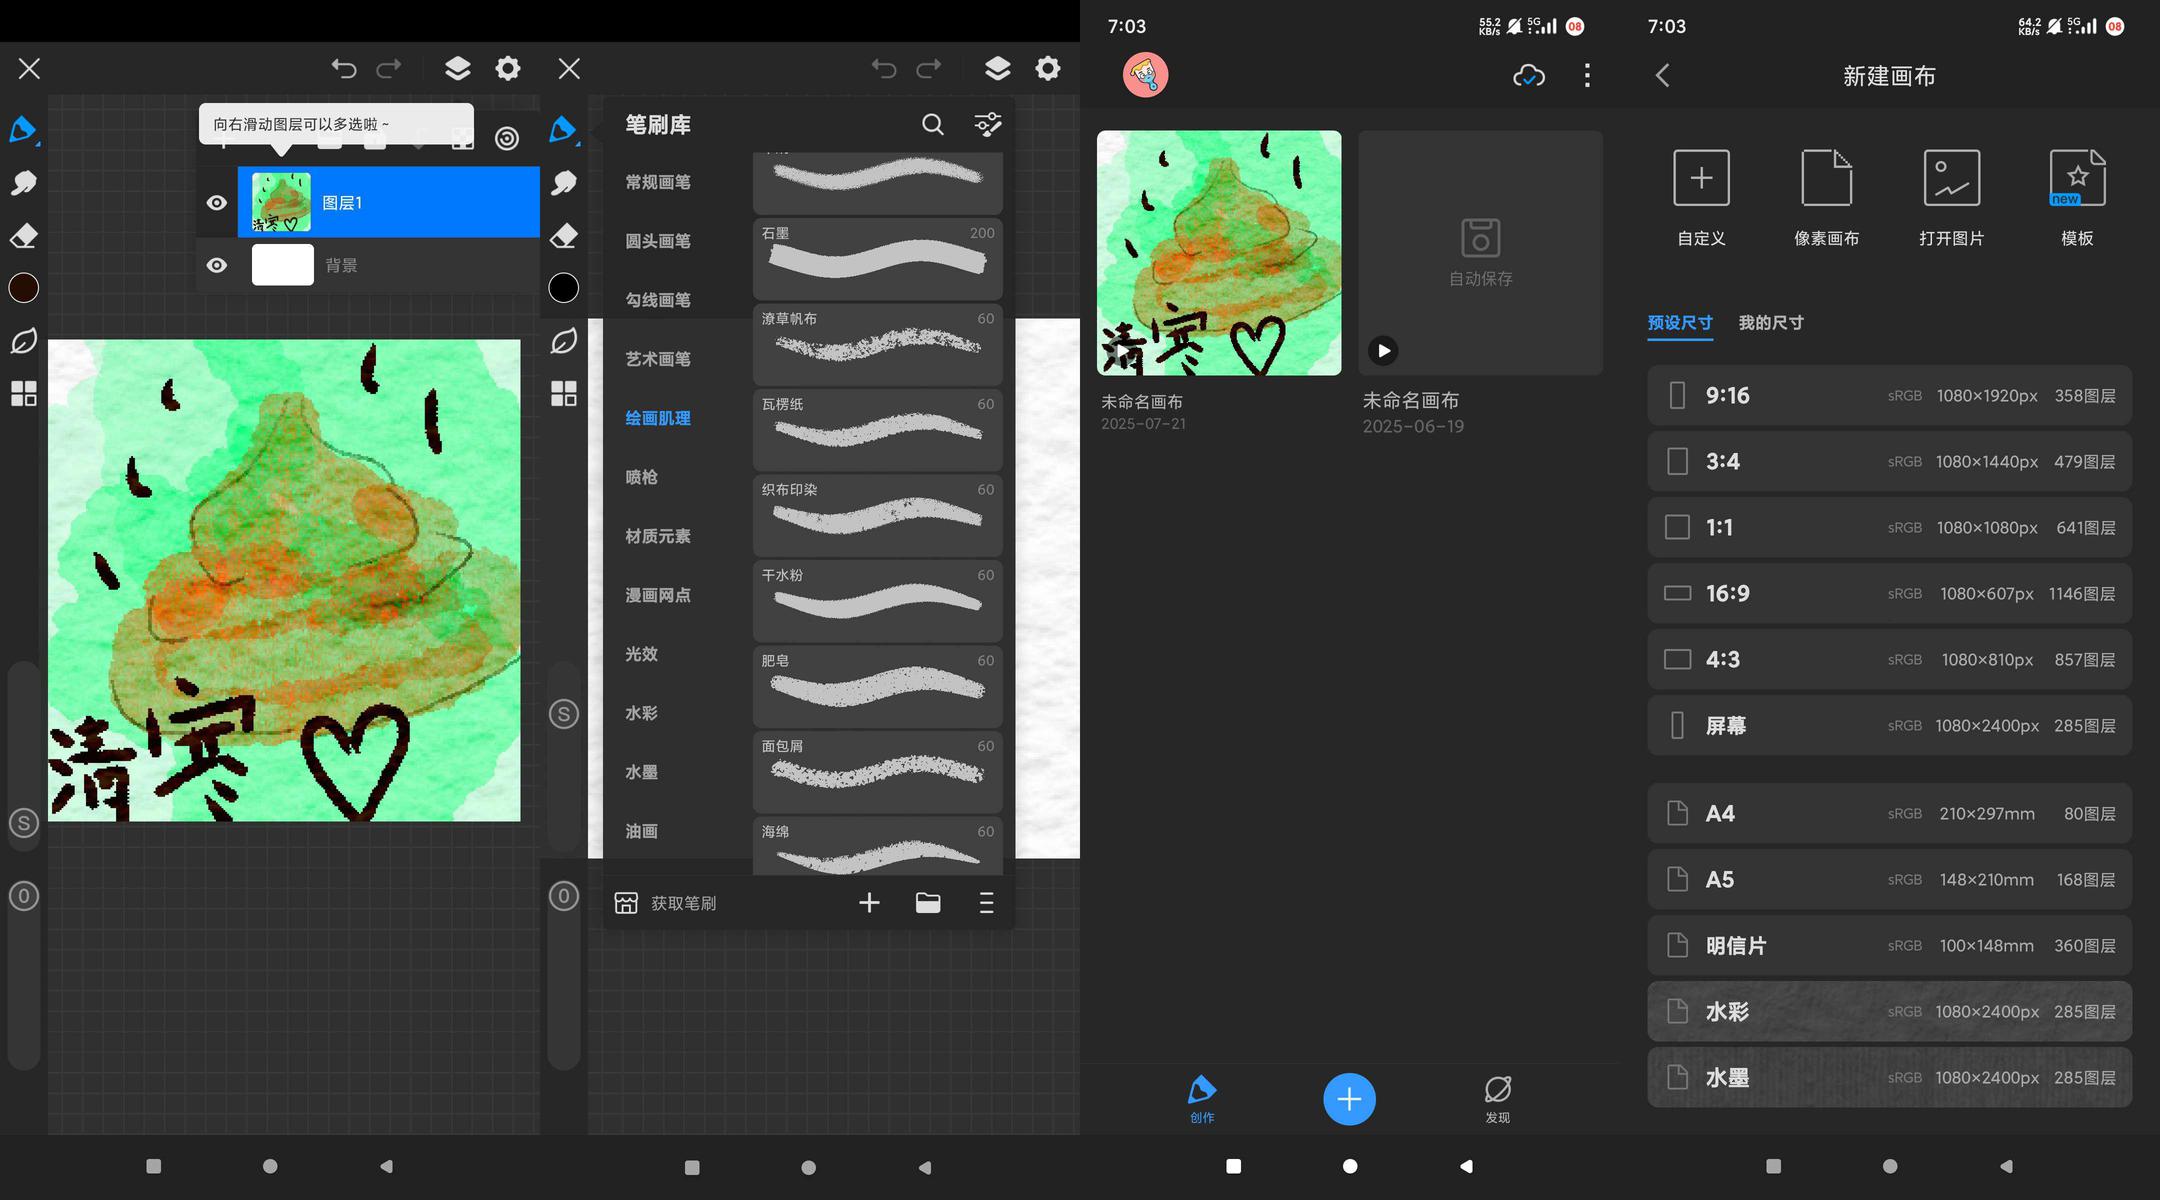Viewport: 2160px width, 1200px height.
Task: Open the 未命名画布 artwork thumbnail
Action: coord(1219,253)
